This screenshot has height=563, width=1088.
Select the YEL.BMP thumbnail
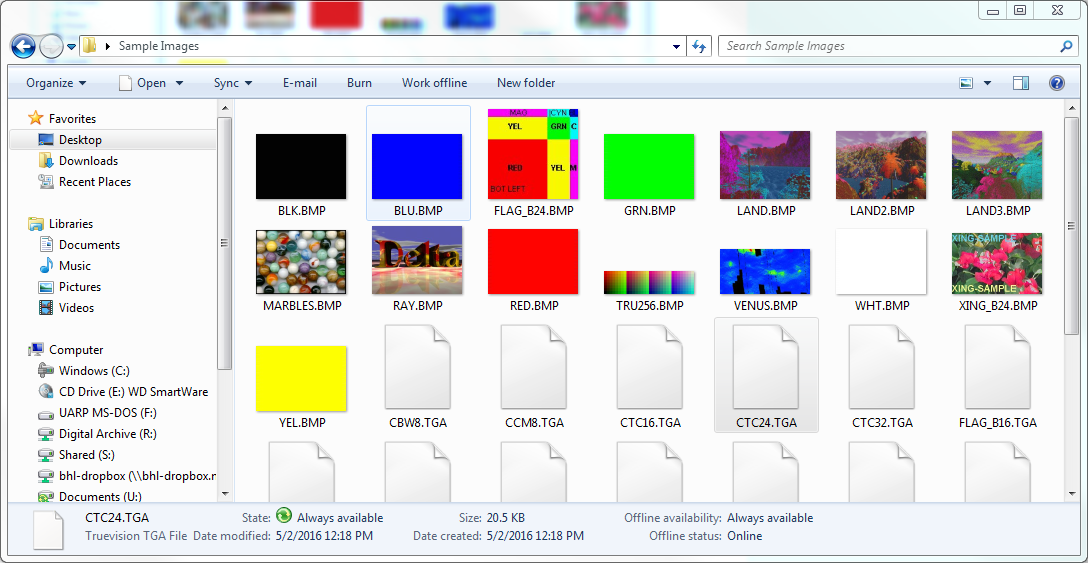point(301,378)
